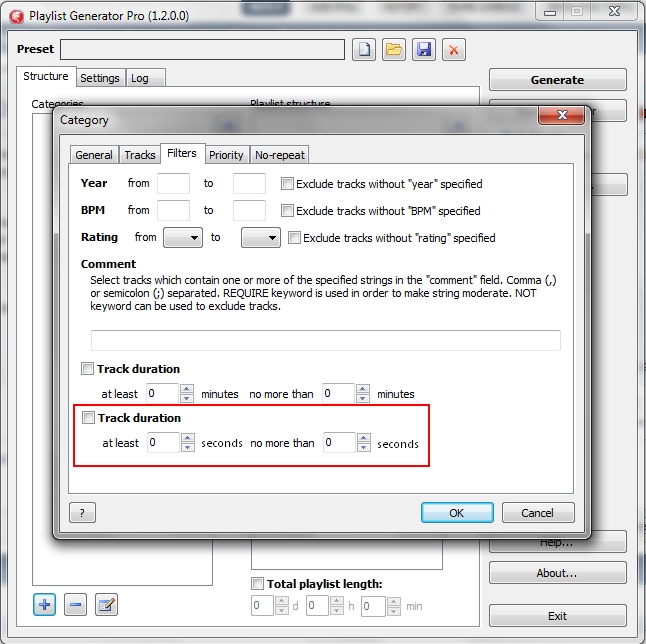Delete preset with red X icon
Screen dimensions: 646x644
pos(454,50)
